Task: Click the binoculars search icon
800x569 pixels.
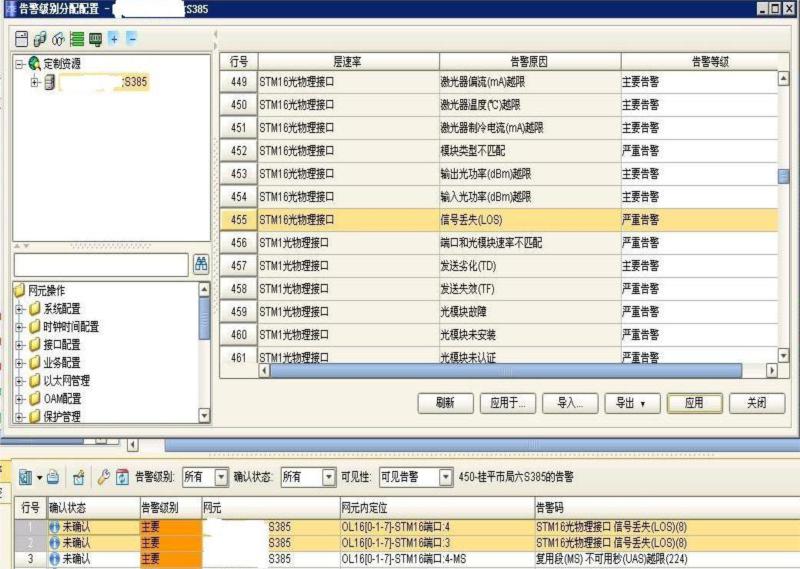Action: 201,264
